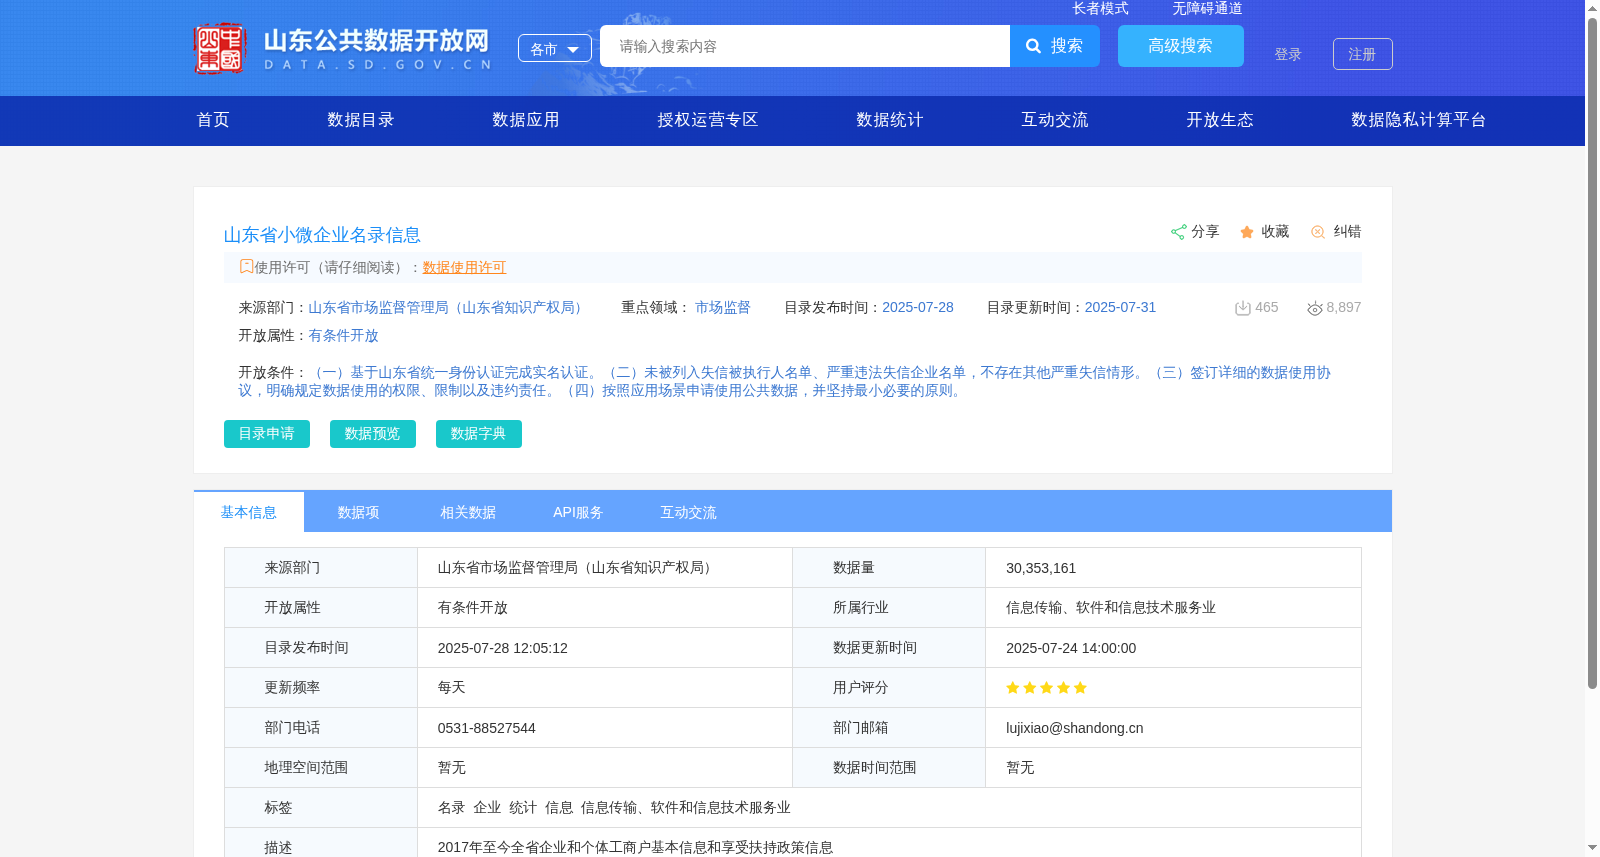Open the 数据应用 menu
The width and height of the screenshot is (1600, 857).
[526, 120]
